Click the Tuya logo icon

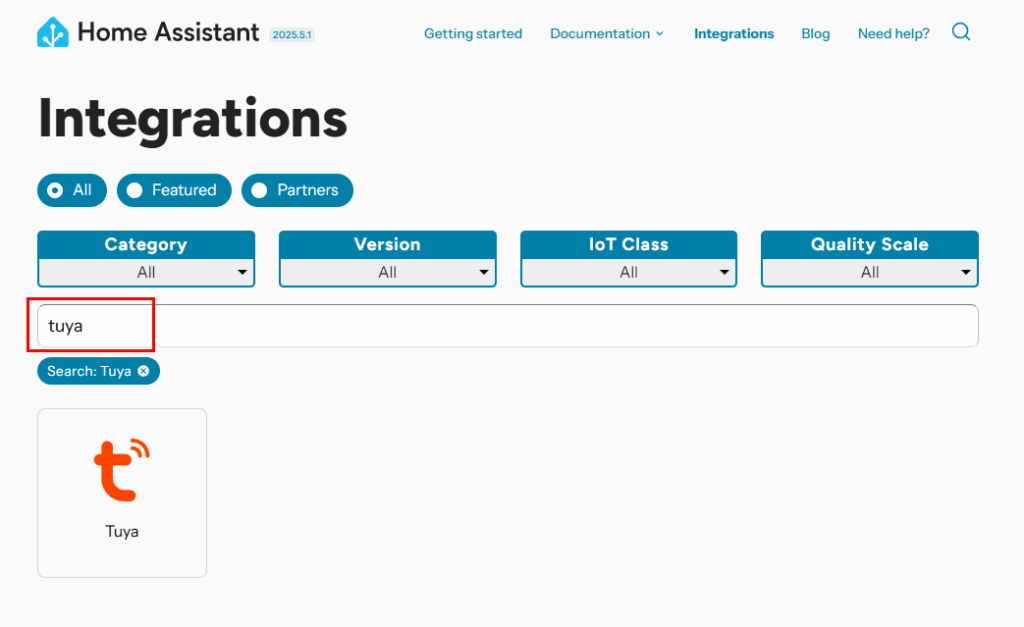click(122, 468)
